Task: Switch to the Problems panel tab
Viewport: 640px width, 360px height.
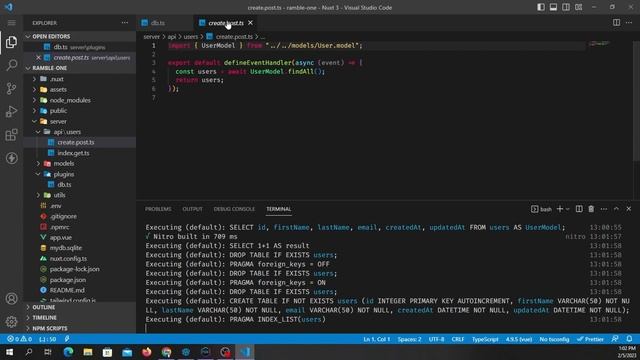Action: 158,209
